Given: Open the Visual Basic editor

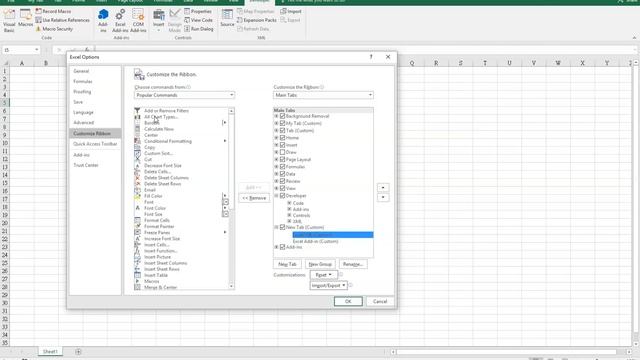Looking at the screenshot, I should pos(9,20).
